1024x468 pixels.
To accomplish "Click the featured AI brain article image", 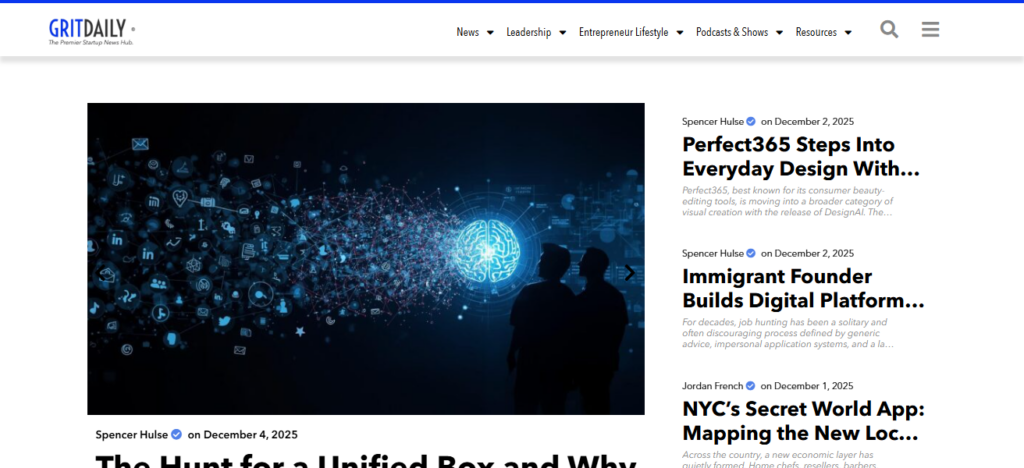I will tap(365, 258).
